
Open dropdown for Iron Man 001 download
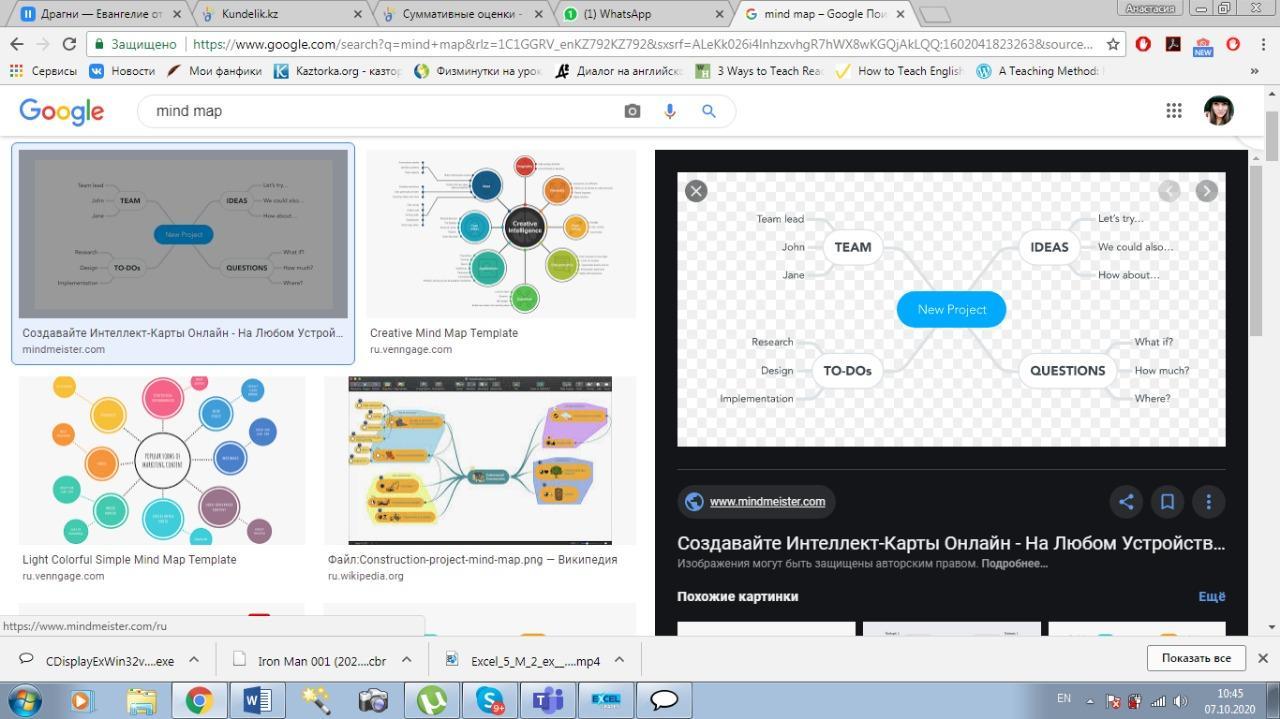coord(407,660)
